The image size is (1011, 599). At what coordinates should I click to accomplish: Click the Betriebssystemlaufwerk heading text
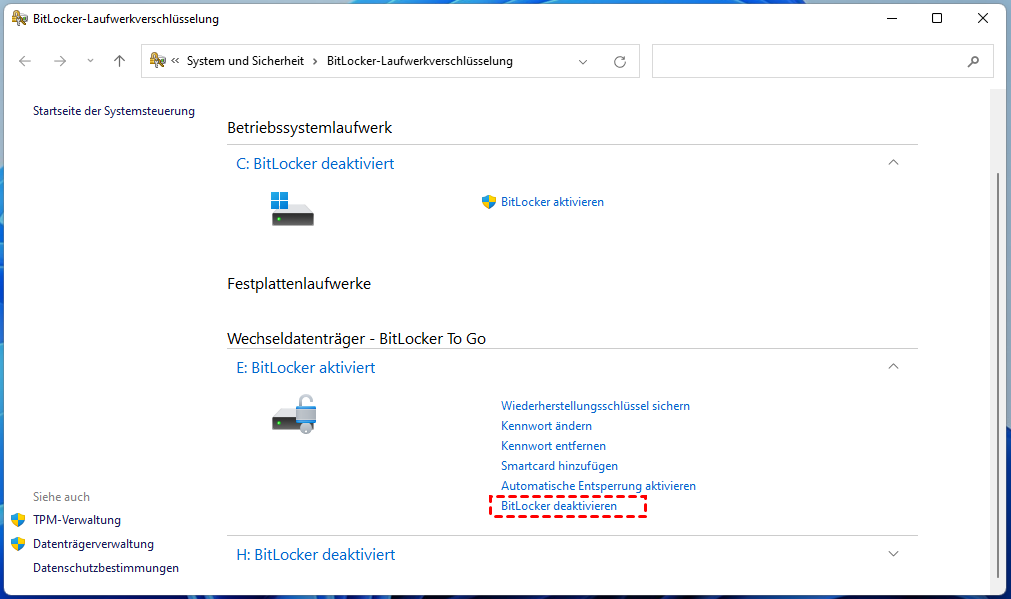[x=309, y=128]
